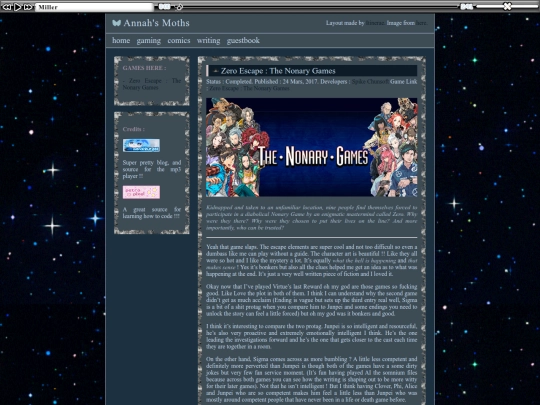Visit the layout maker's link in the header

[x=375, y=23]
